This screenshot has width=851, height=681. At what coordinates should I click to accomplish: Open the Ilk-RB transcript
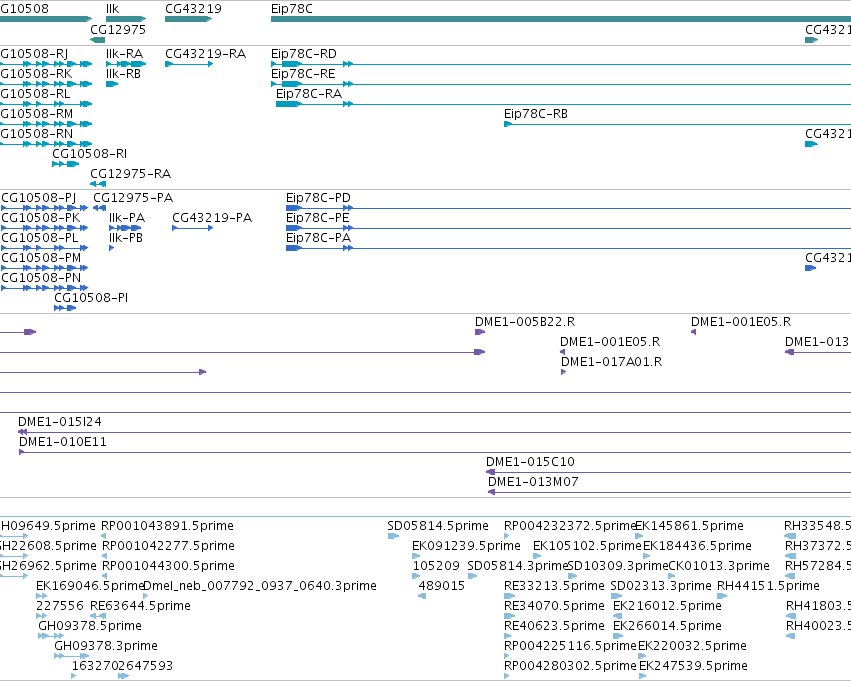coord(123,74)
